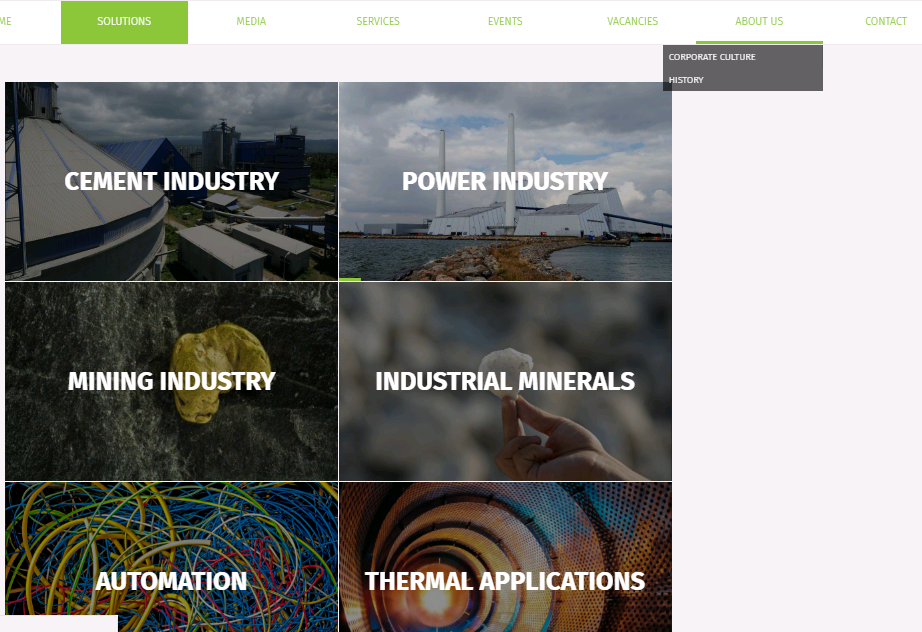This screenshot has height=632, width=922.
Task: Select the Power Industry tile
Action: pyautogui.click(x=505, y=181)
